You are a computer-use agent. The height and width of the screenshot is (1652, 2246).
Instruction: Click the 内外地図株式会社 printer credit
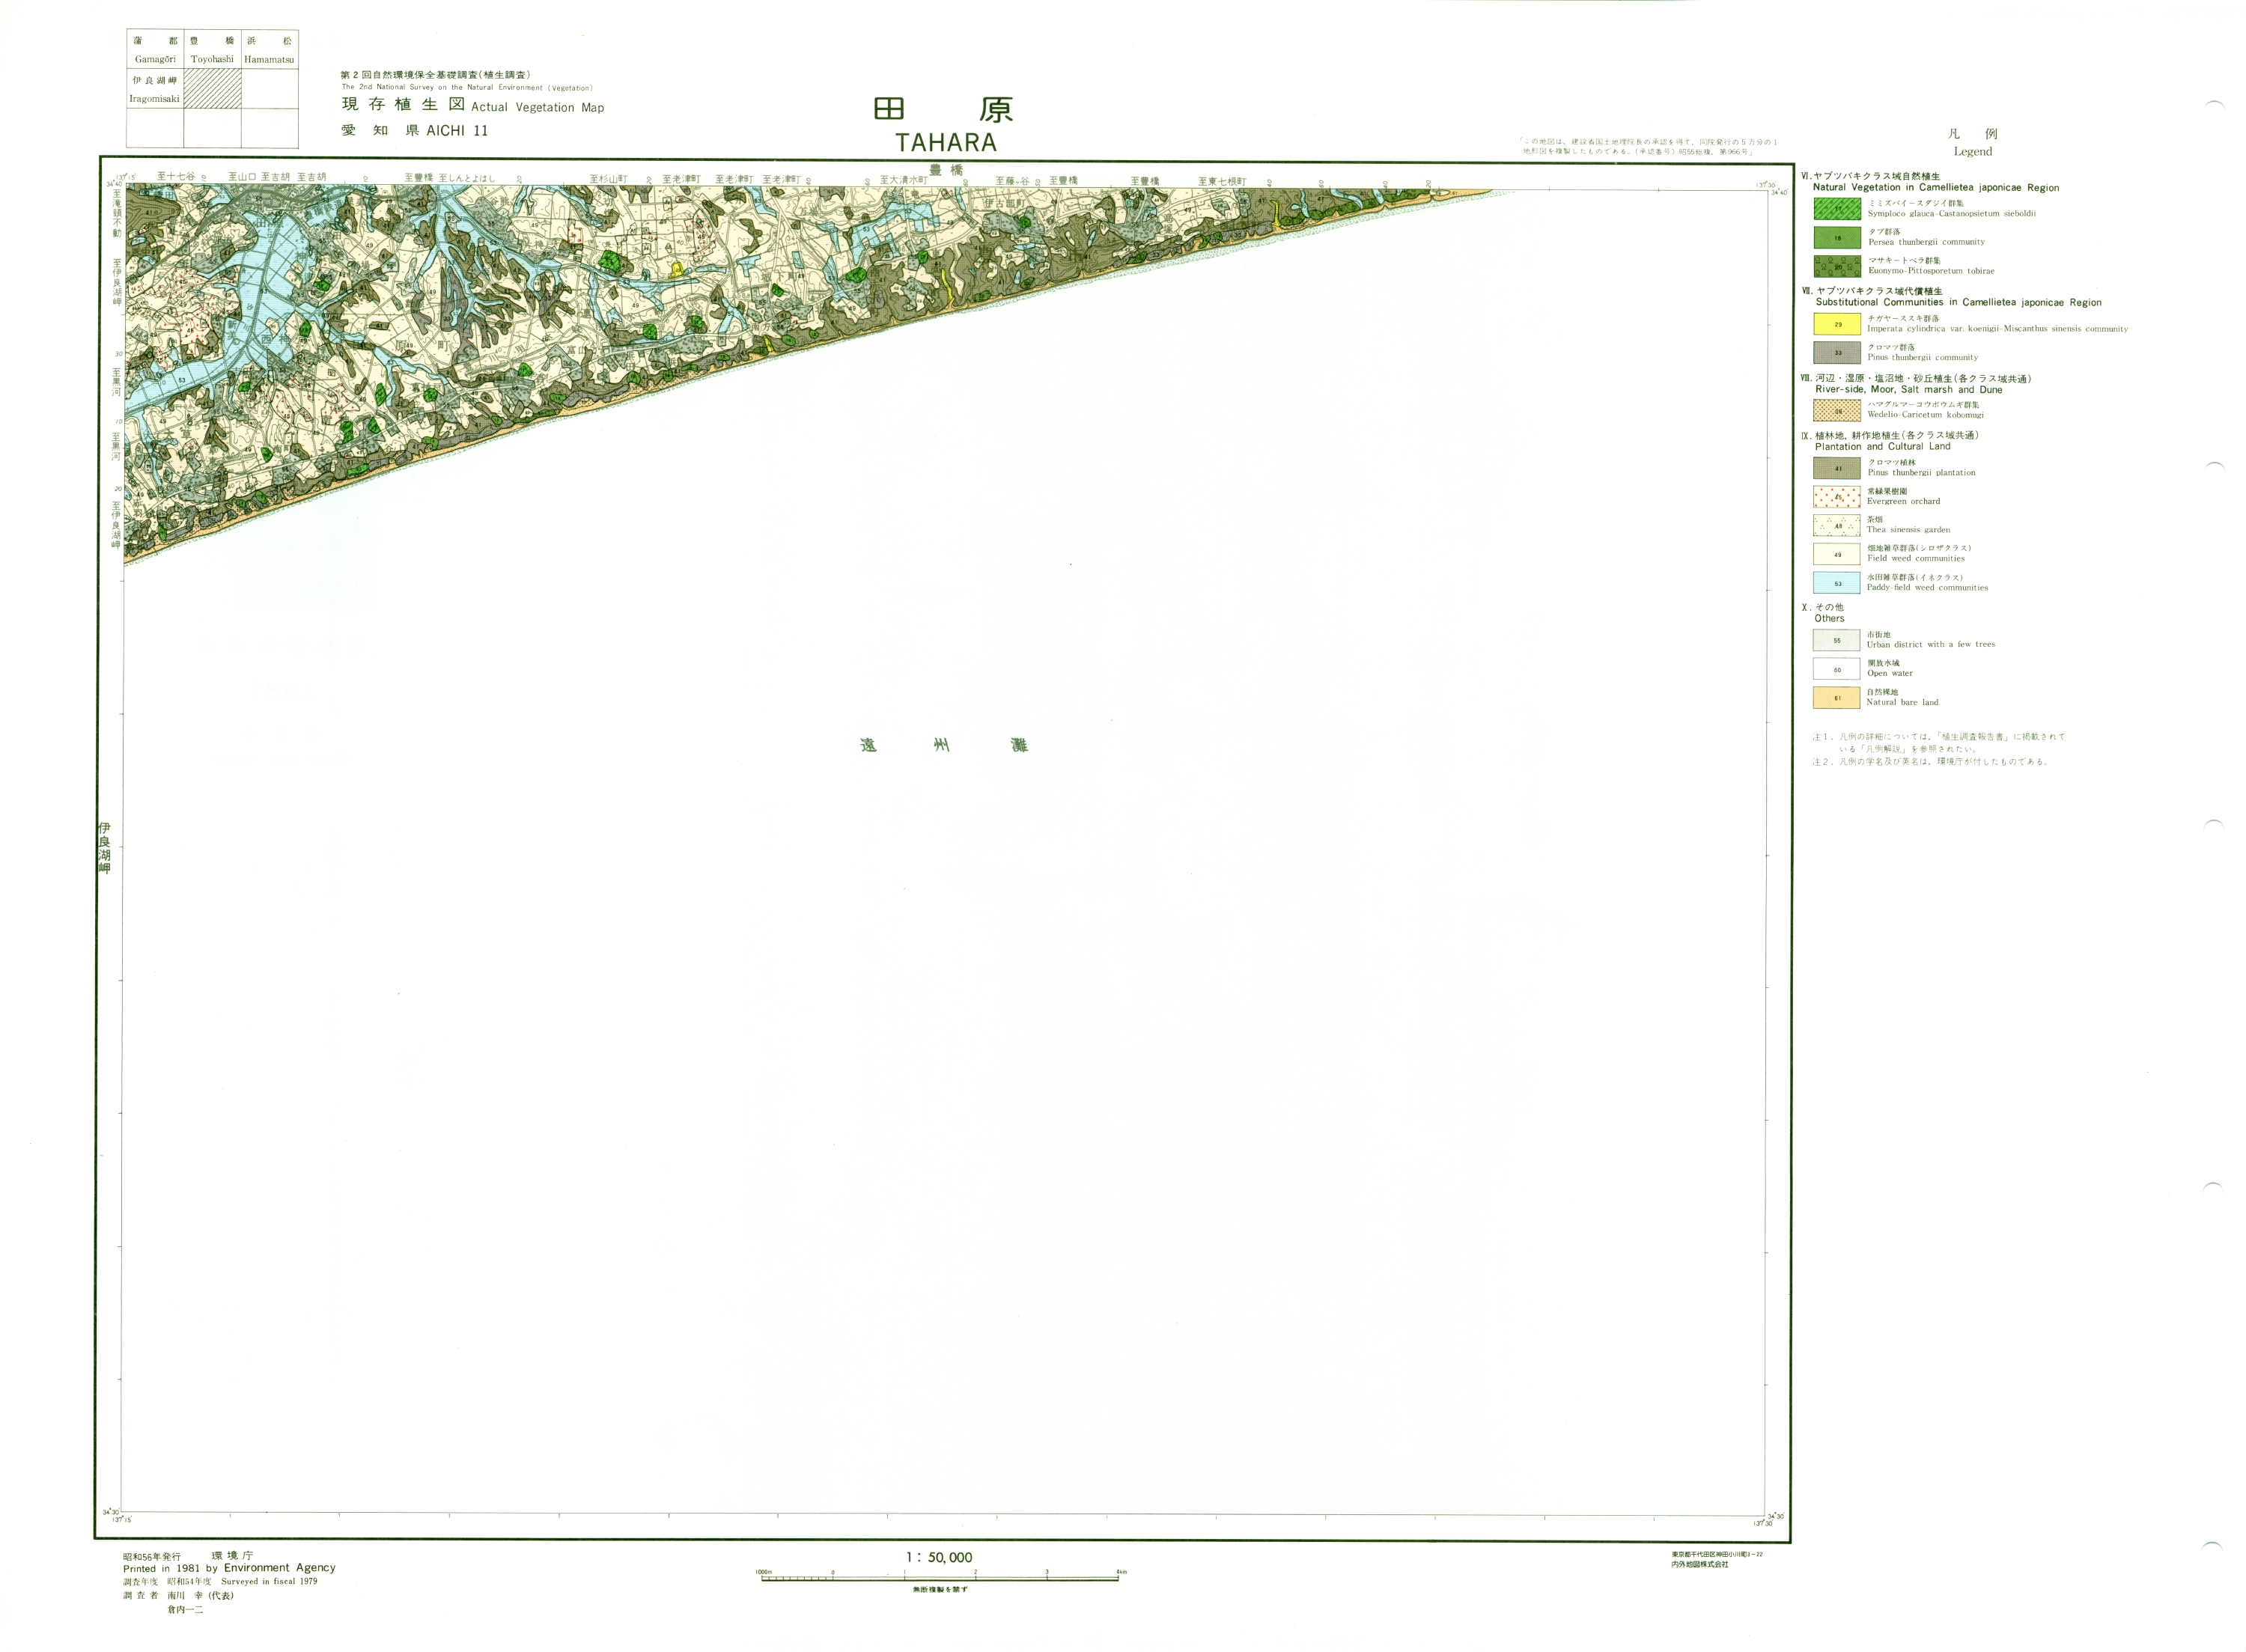click(x=1699, y=1564)
